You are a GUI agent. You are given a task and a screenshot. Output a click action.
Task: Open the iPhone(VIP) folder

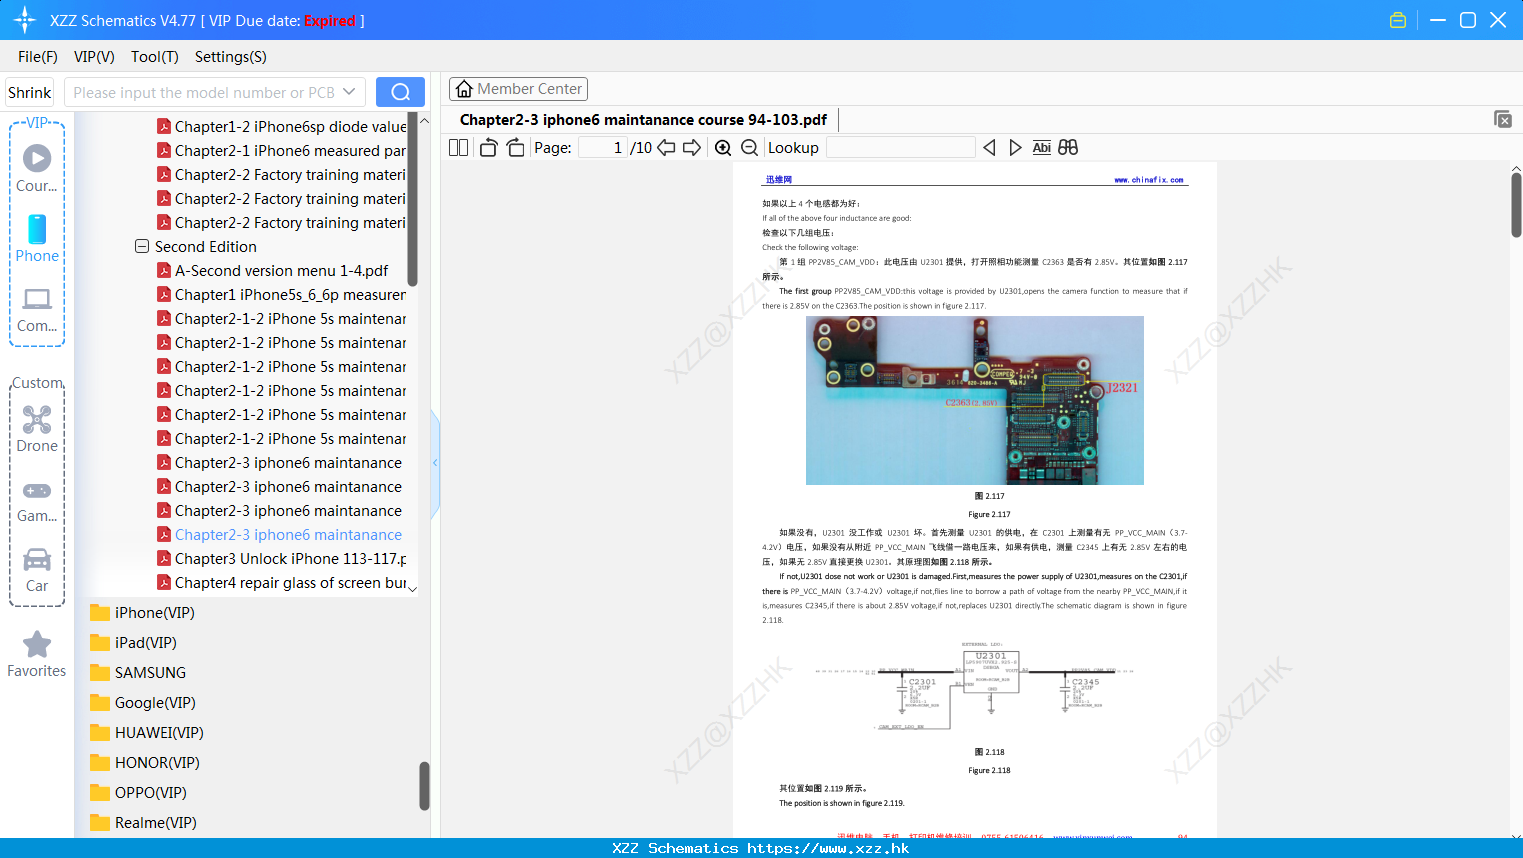(x=142, y=613)
